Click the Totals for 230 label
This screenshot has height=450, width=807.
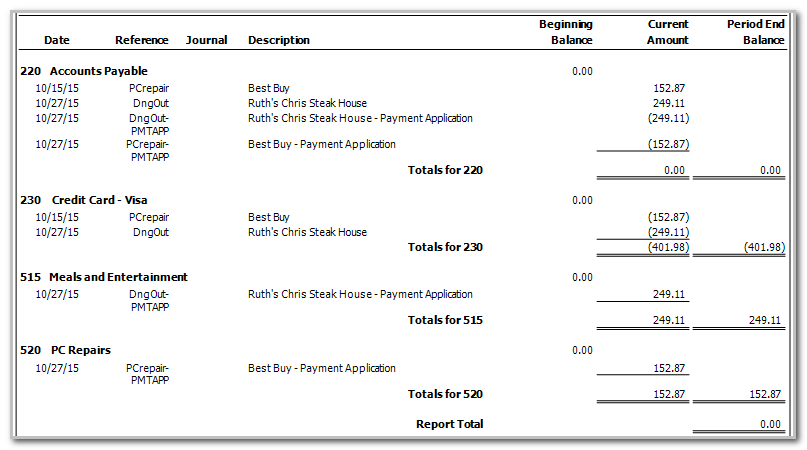click(445, 247)
